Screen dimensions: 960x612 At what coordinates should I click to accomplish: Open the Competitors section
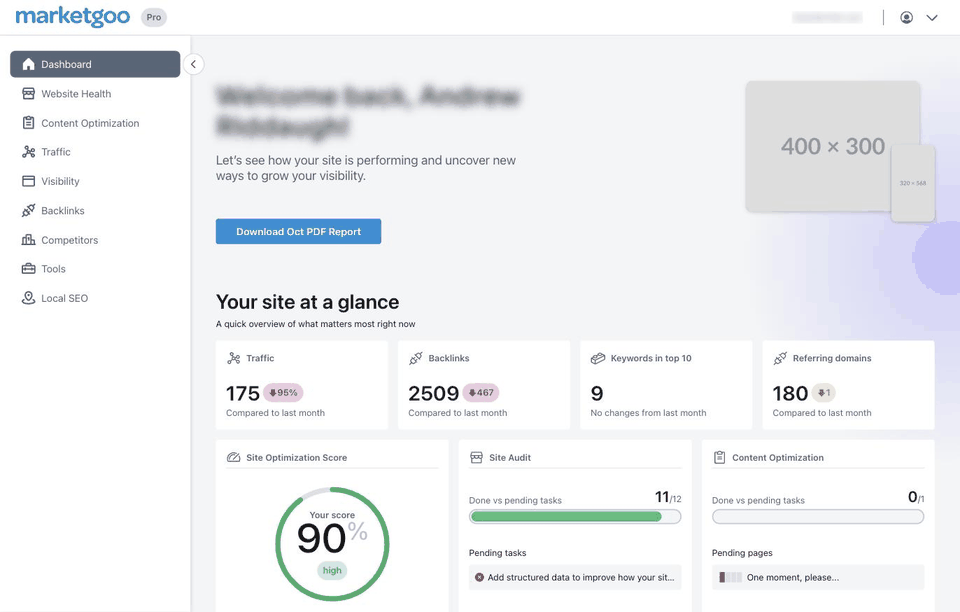[x=95, y=240]
